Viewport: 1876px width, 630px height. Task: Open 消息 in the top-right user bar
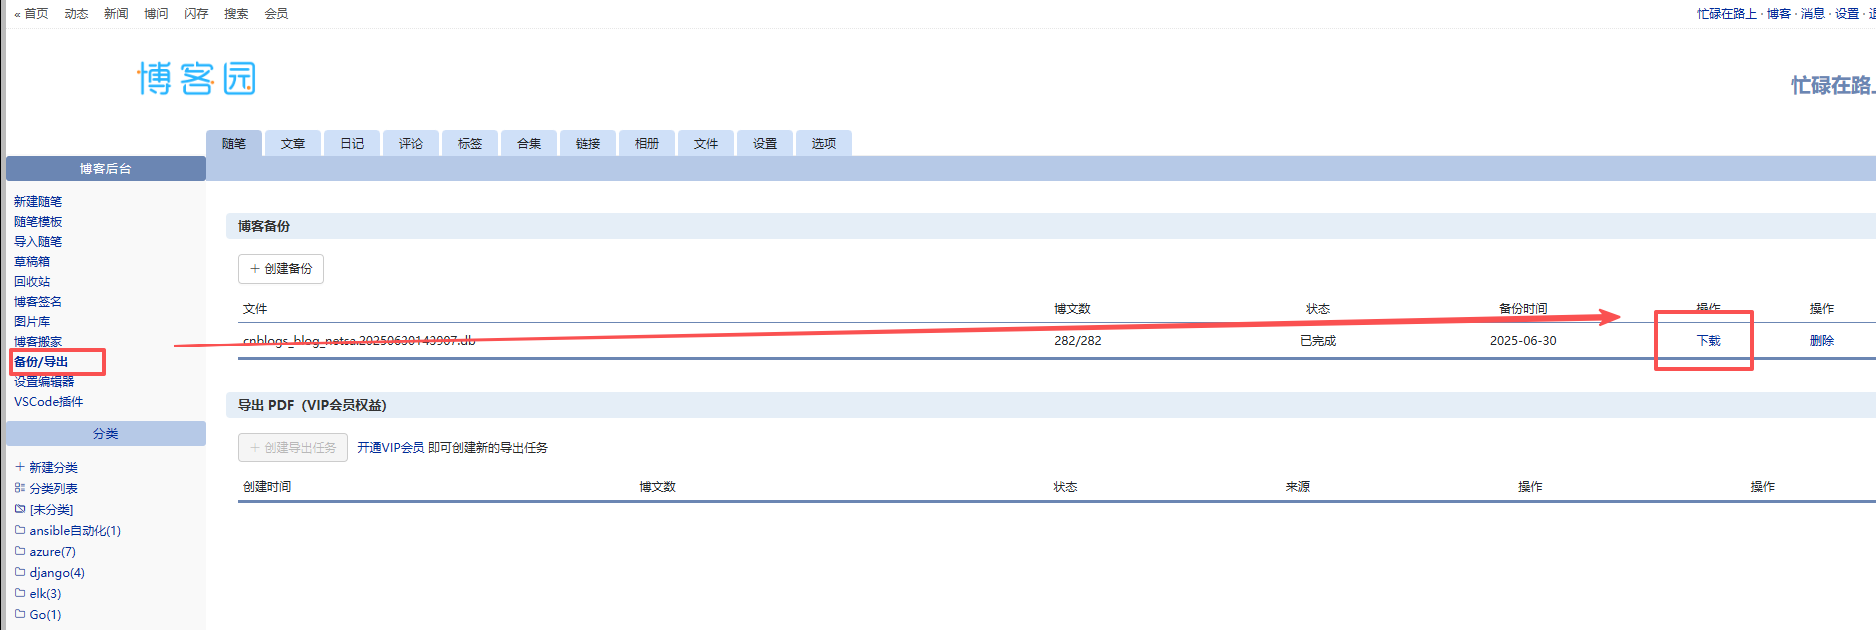coord(1812,14)
